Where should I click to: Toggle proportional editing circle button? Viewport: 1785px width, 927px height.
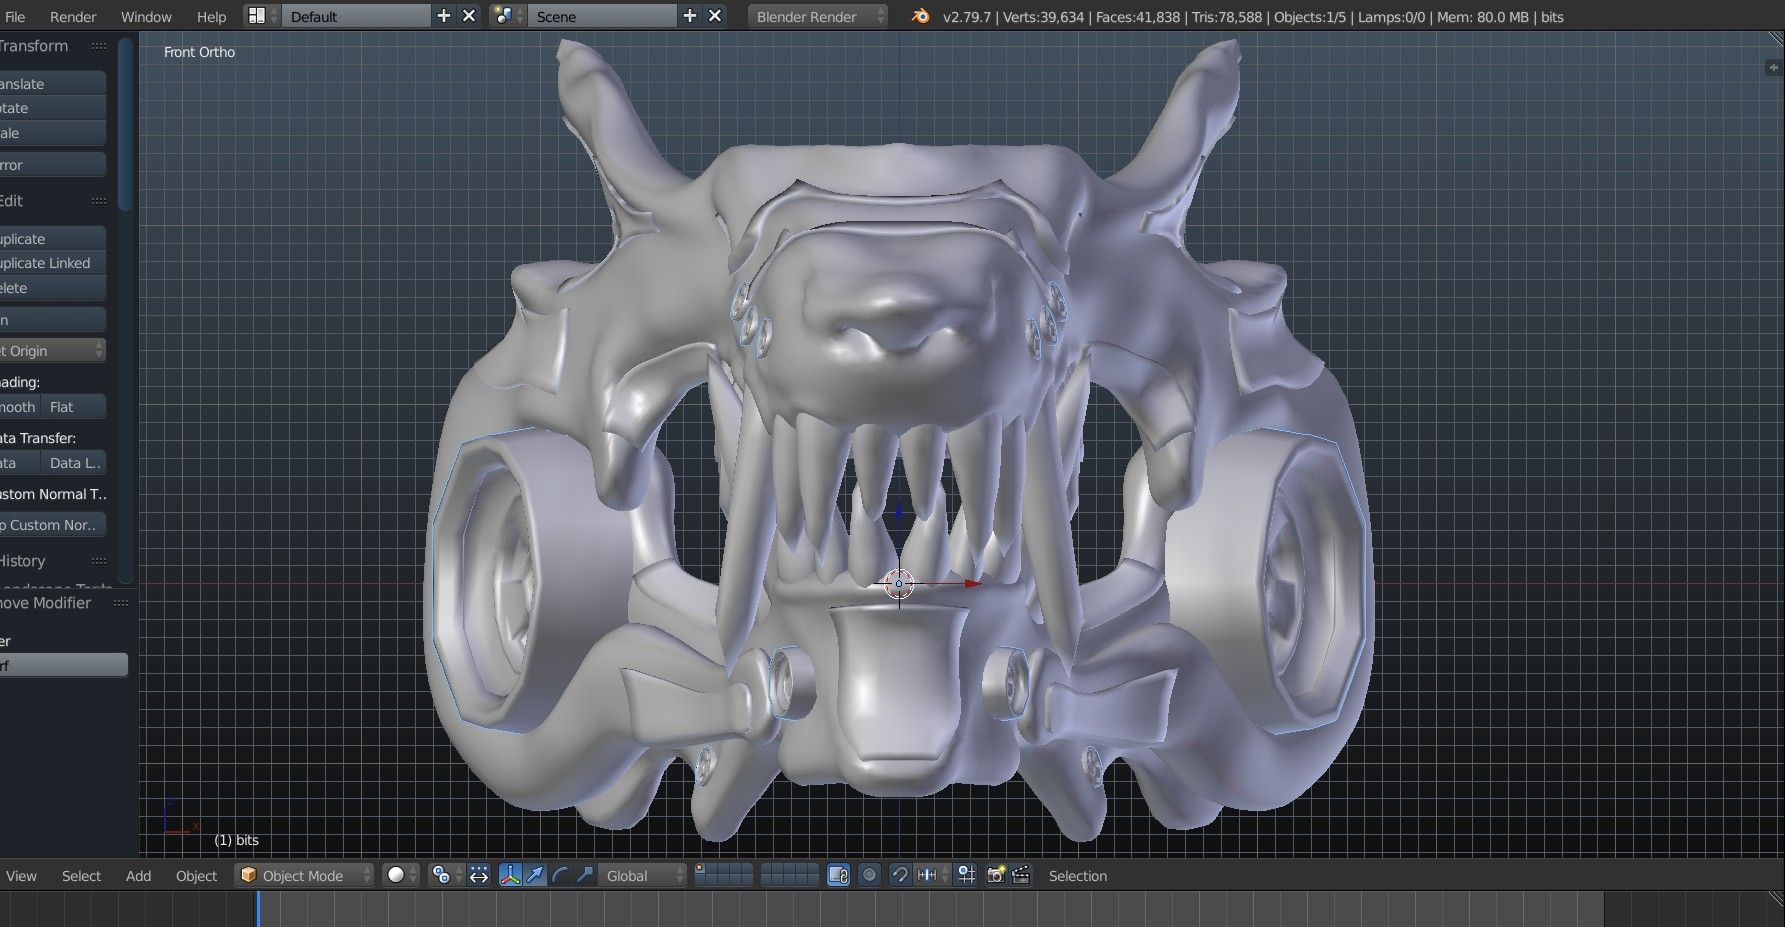pos(869,875)
